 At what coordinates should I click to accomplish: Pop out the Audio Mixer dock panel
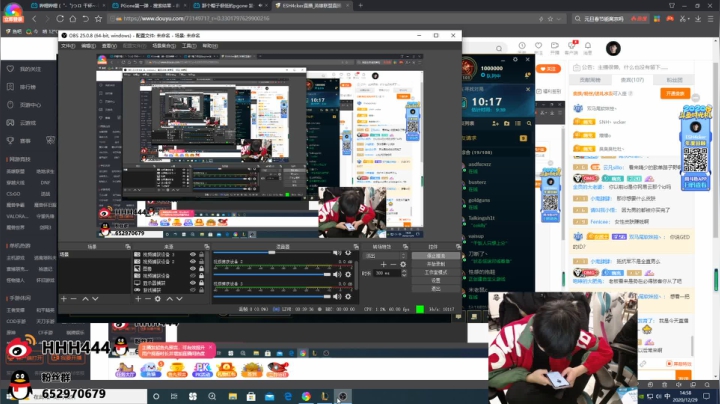click(356, 247)
